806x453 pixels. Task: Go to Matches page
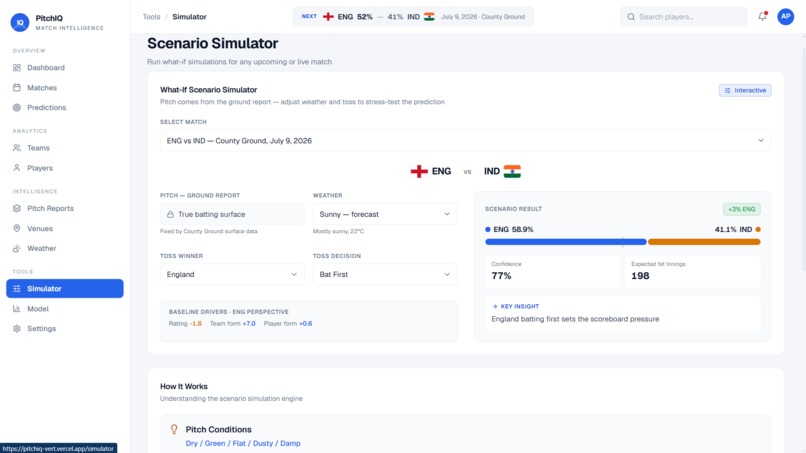65,87
